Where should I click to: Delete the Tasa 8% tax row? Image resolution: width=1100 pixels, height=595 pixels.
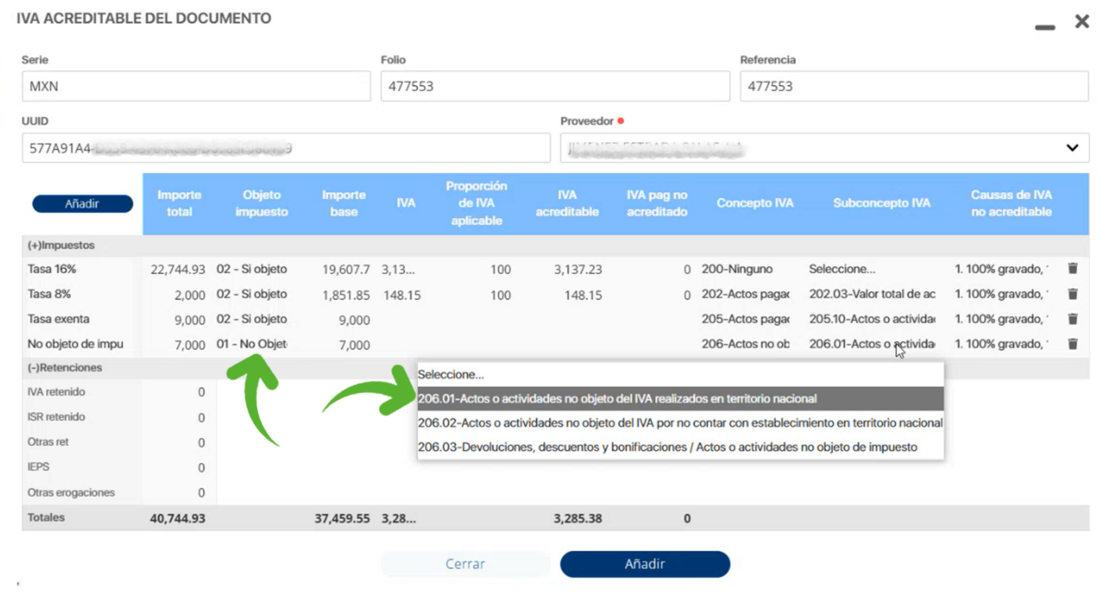point(1072,294)
